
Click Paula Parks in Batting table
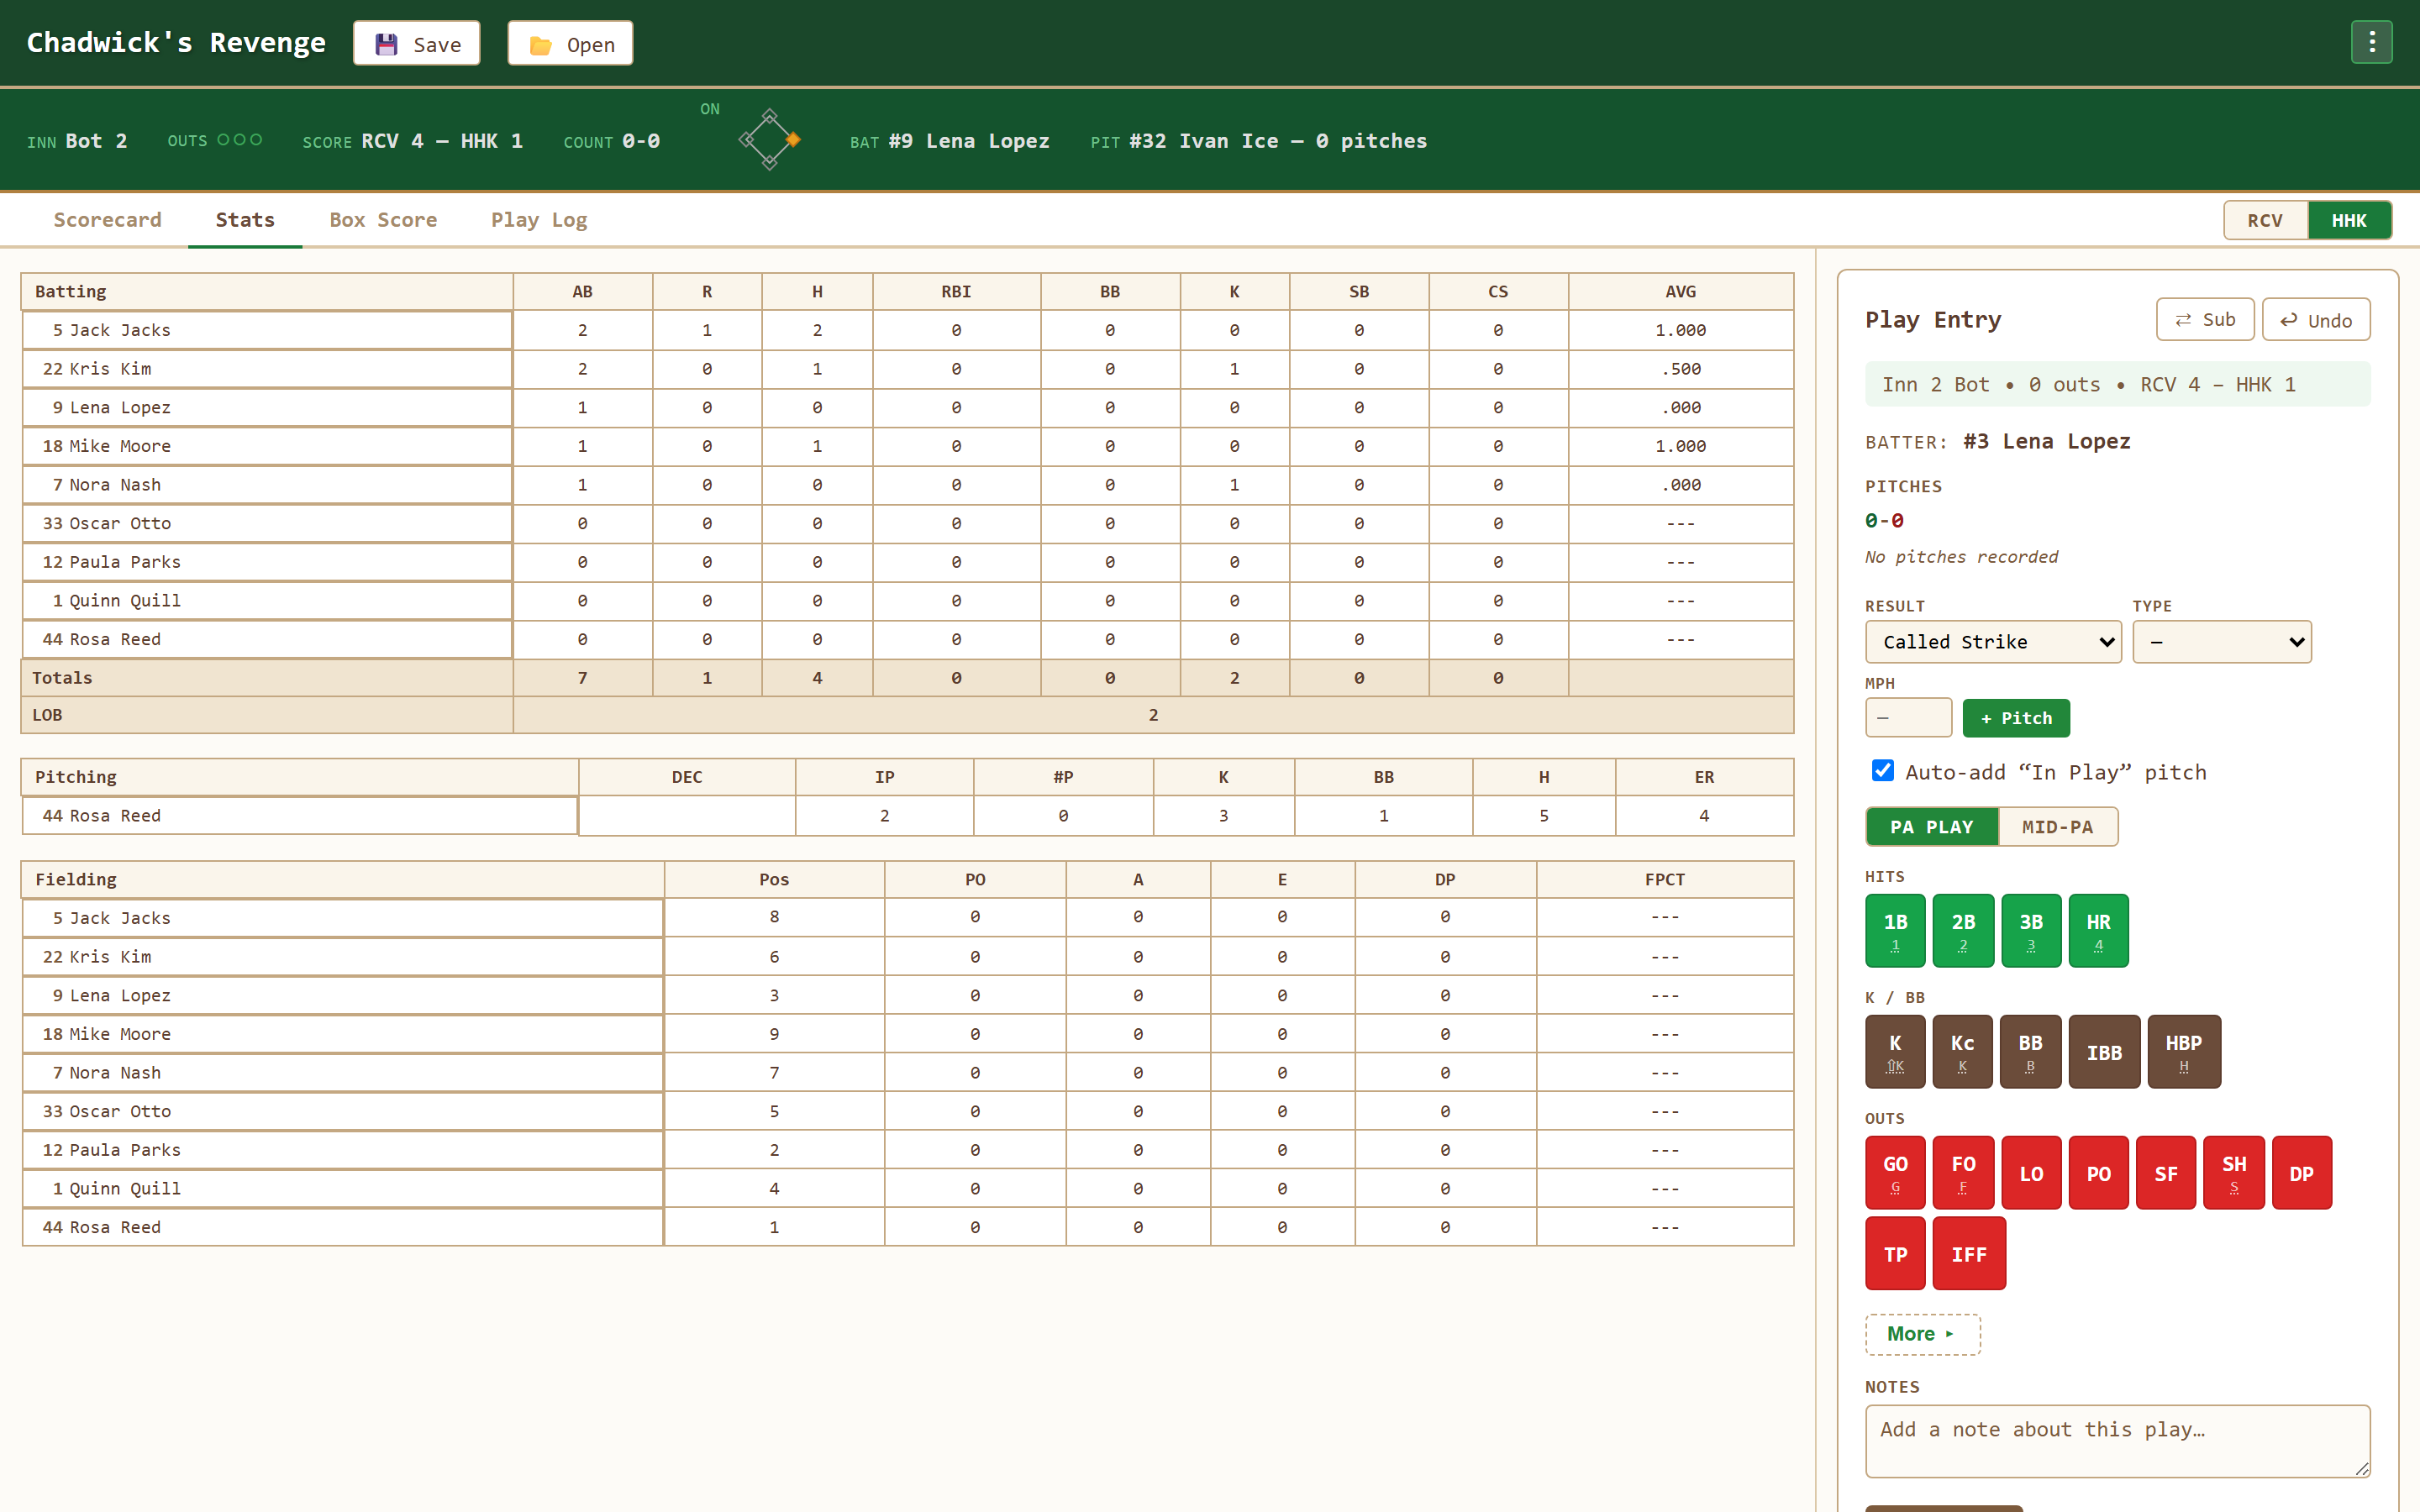pos(267,562)
